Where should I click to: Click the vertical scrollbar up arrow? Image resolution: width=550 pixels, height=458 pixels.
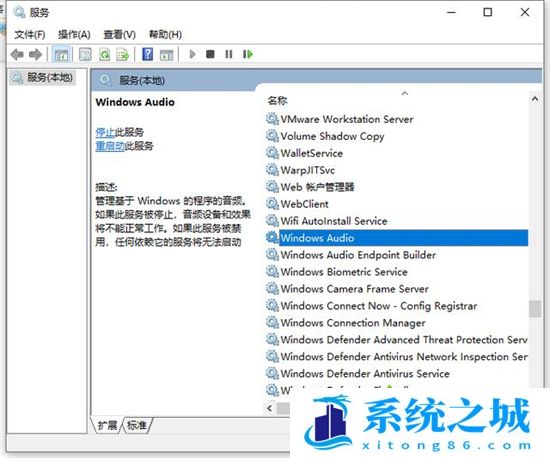[x=535, y=99]
